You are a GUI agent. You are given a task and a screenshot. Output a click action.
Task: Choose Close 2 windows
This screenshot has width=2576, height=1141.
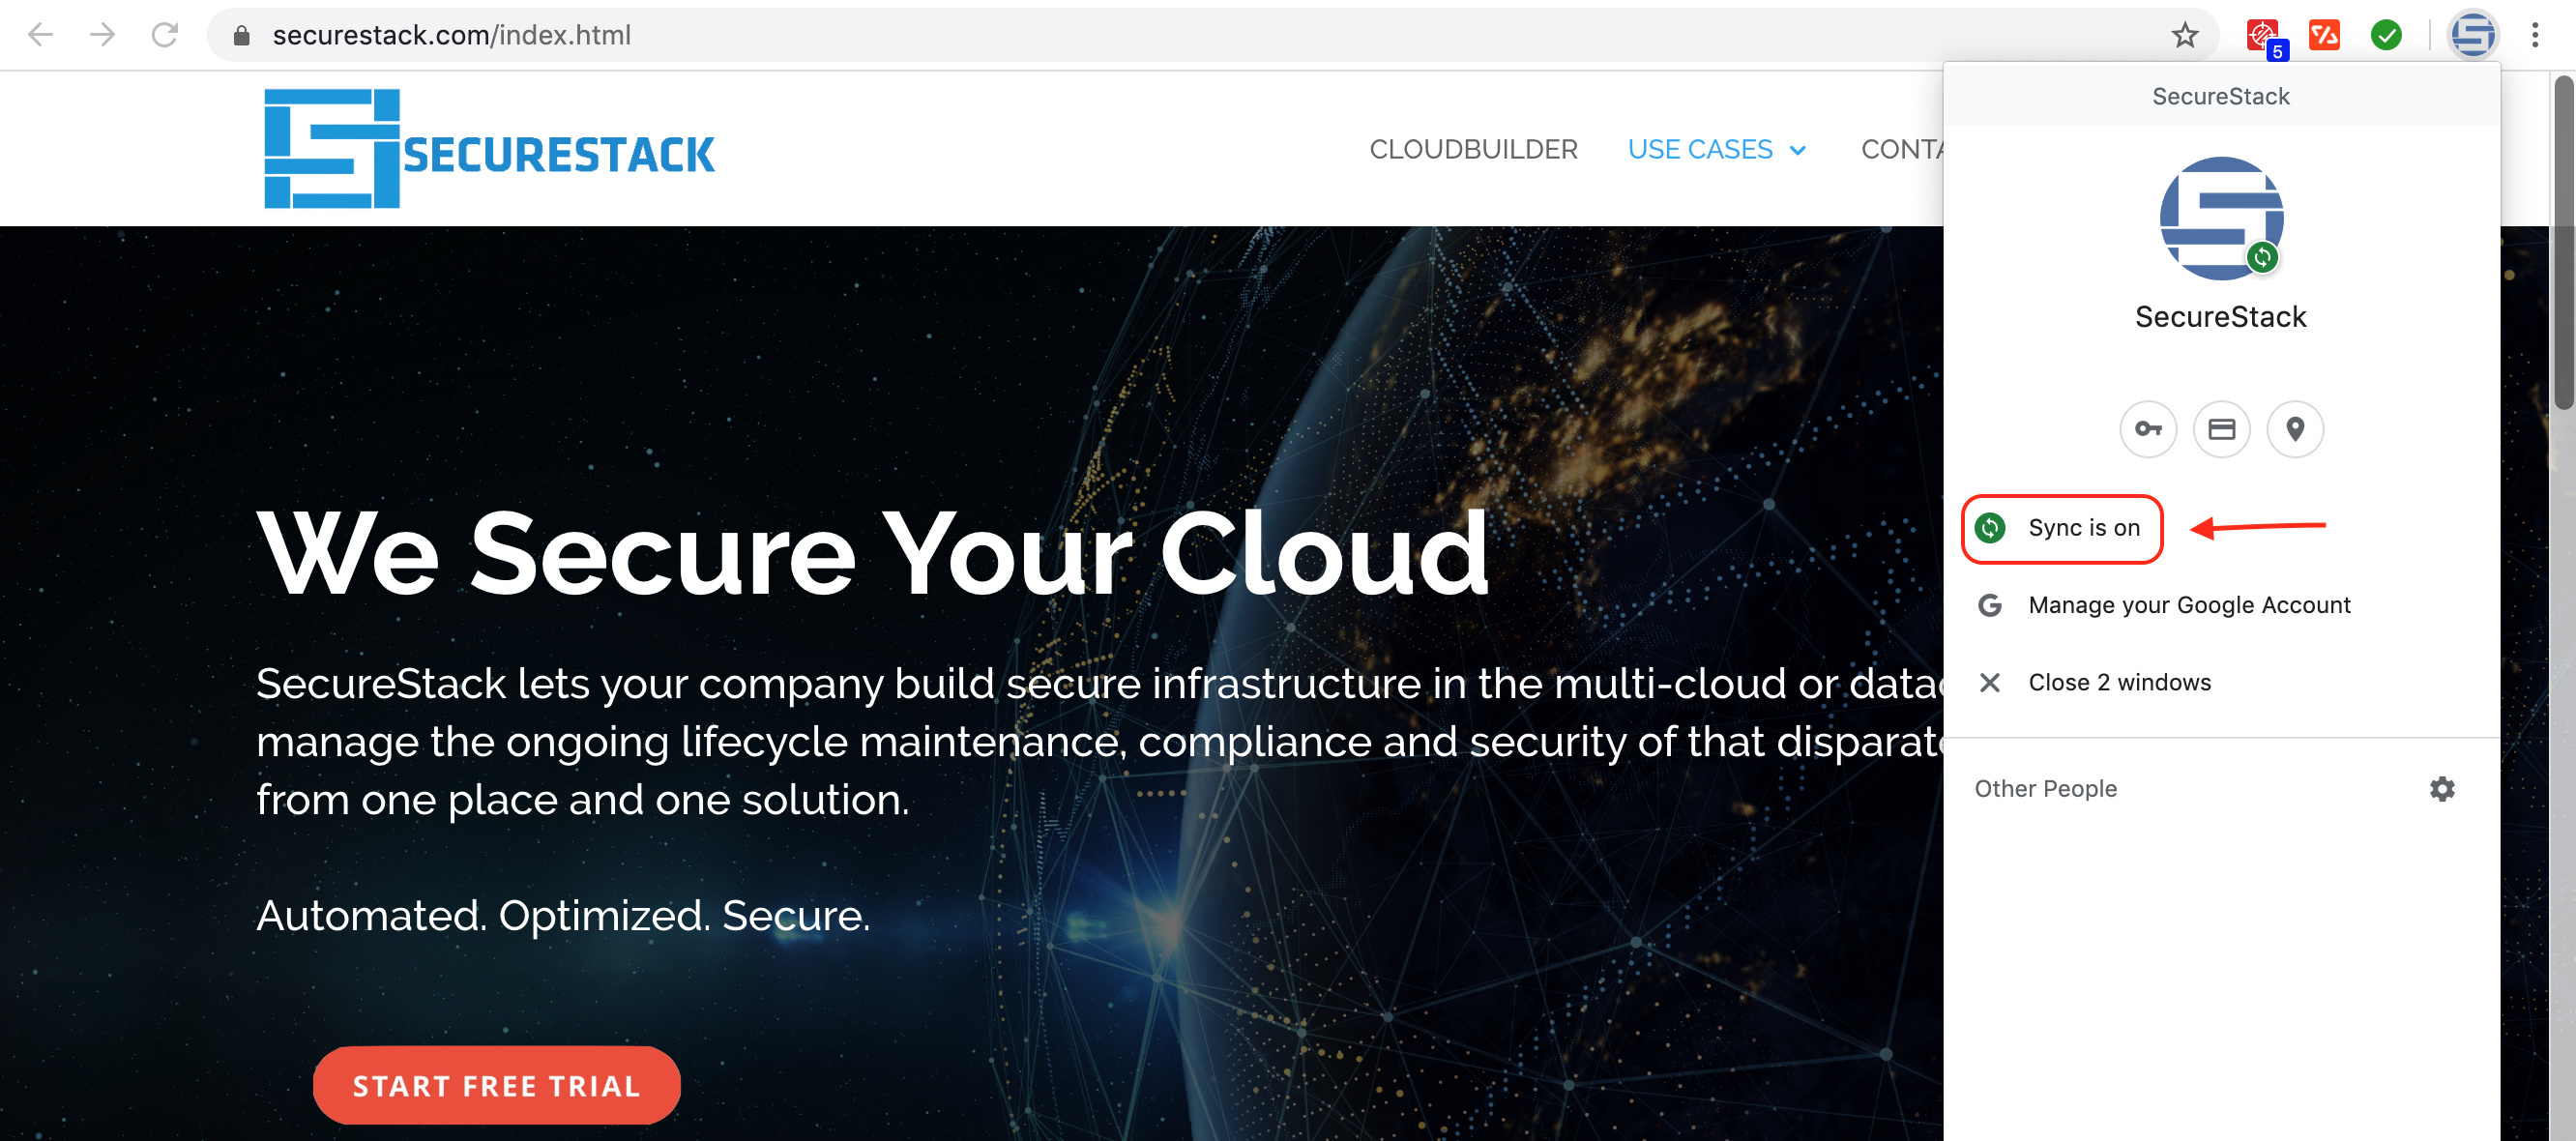click(2221, 682)
